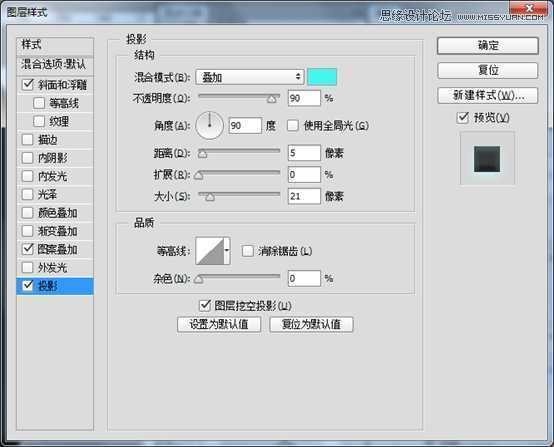Image resolution: width=554 pixels, height=447 pixels.
Task: Select the 外发光 row label
Action: pyautogui.click(x=52, y=268)
